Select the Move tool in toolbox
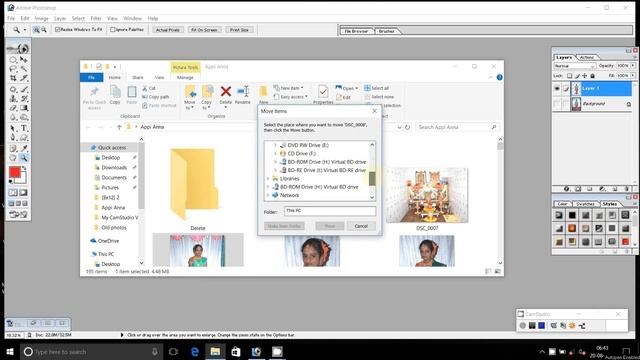Viewport: 640px width, 360px height. (24, 59)
